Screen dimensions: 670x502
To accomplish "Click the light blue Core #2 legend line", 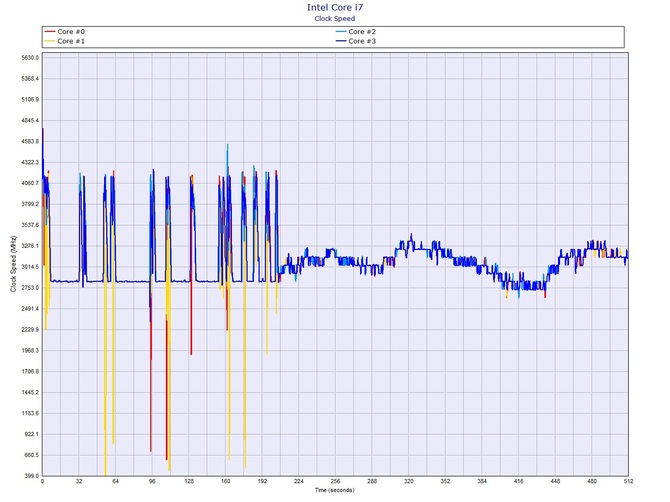I will (x=341, y=32).
